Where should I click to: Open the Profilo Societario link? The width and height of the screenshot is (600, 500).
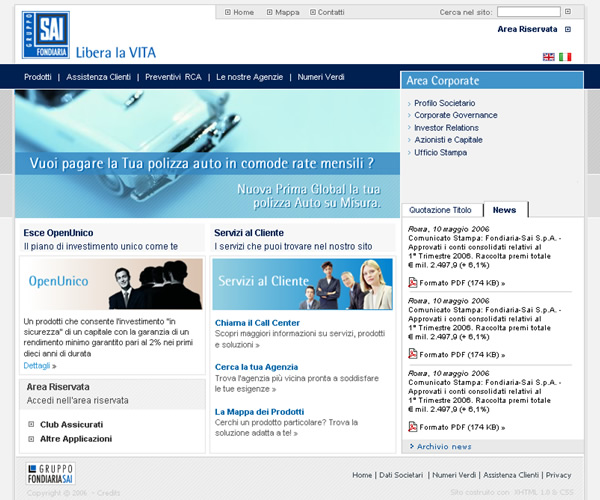point(444,103)
